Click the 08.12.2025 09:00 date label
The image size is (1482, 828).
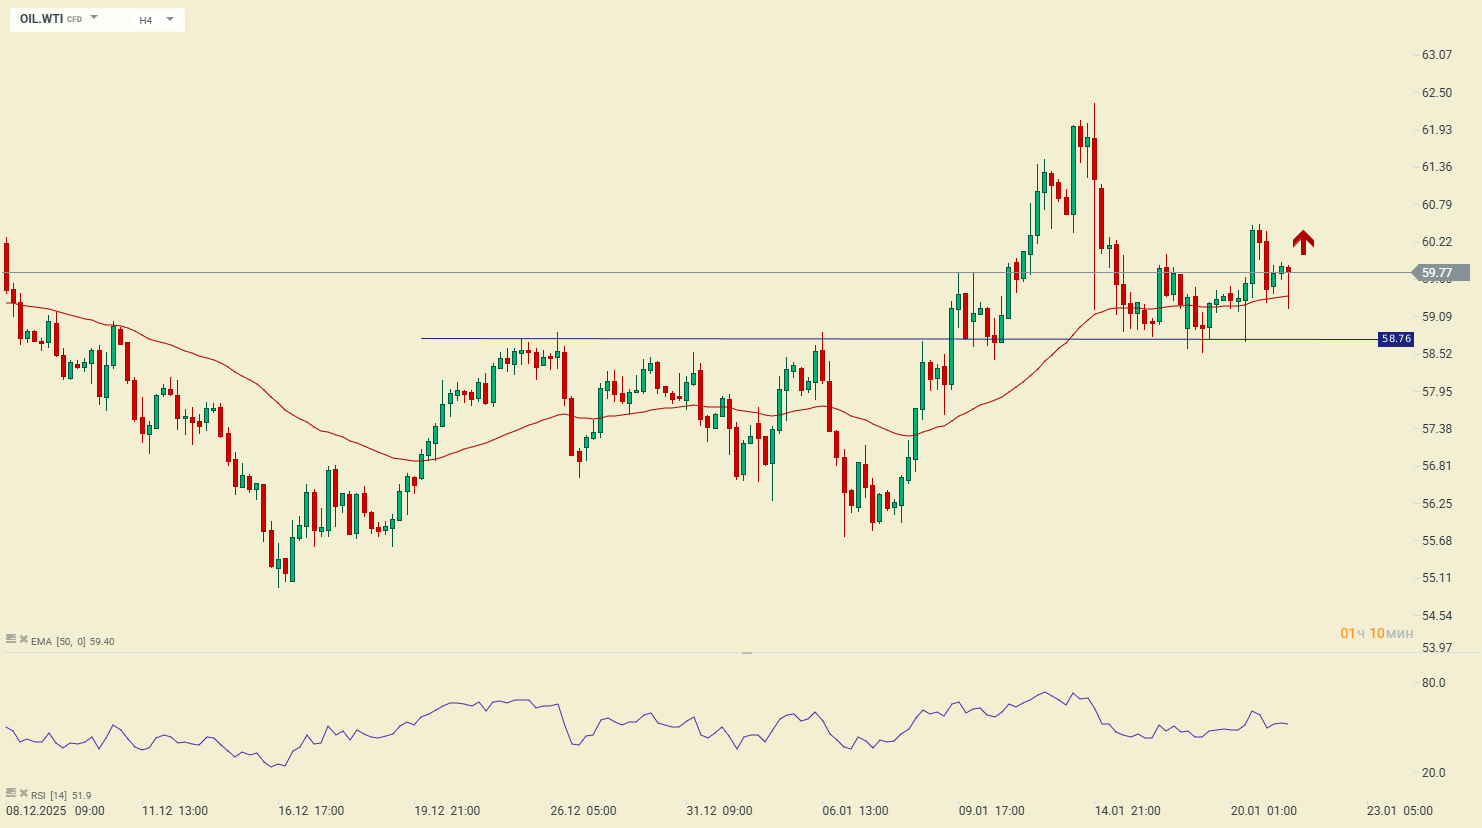click(x=55, y=811)
